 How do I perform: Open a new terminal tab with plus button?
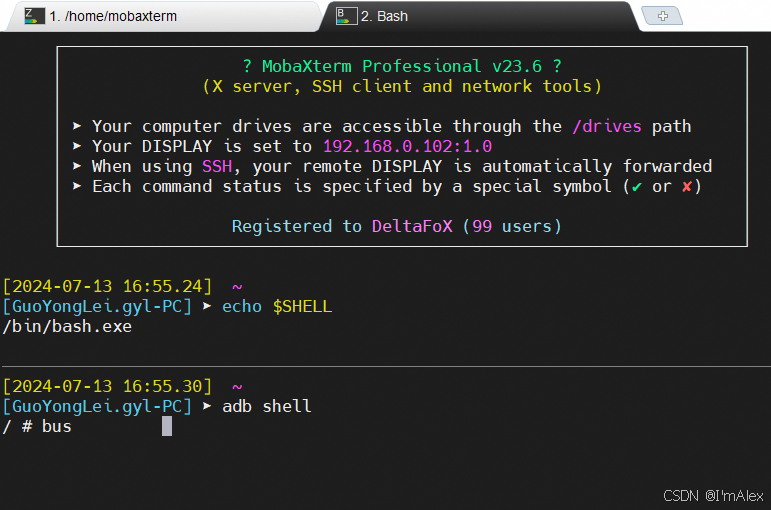click(x=662, y=16)
